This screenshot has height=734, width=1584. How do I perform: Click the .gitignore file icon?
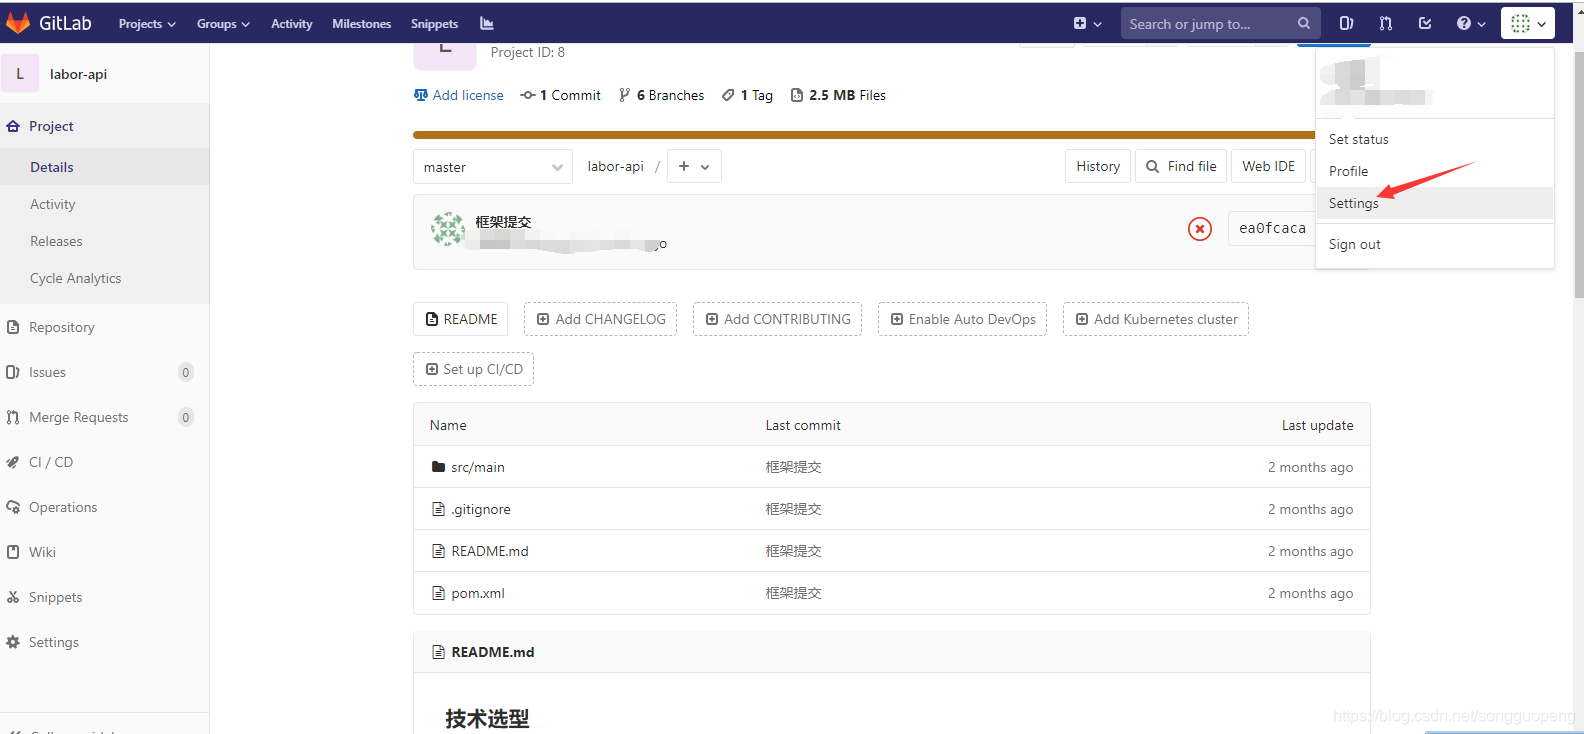pos(438,509)
